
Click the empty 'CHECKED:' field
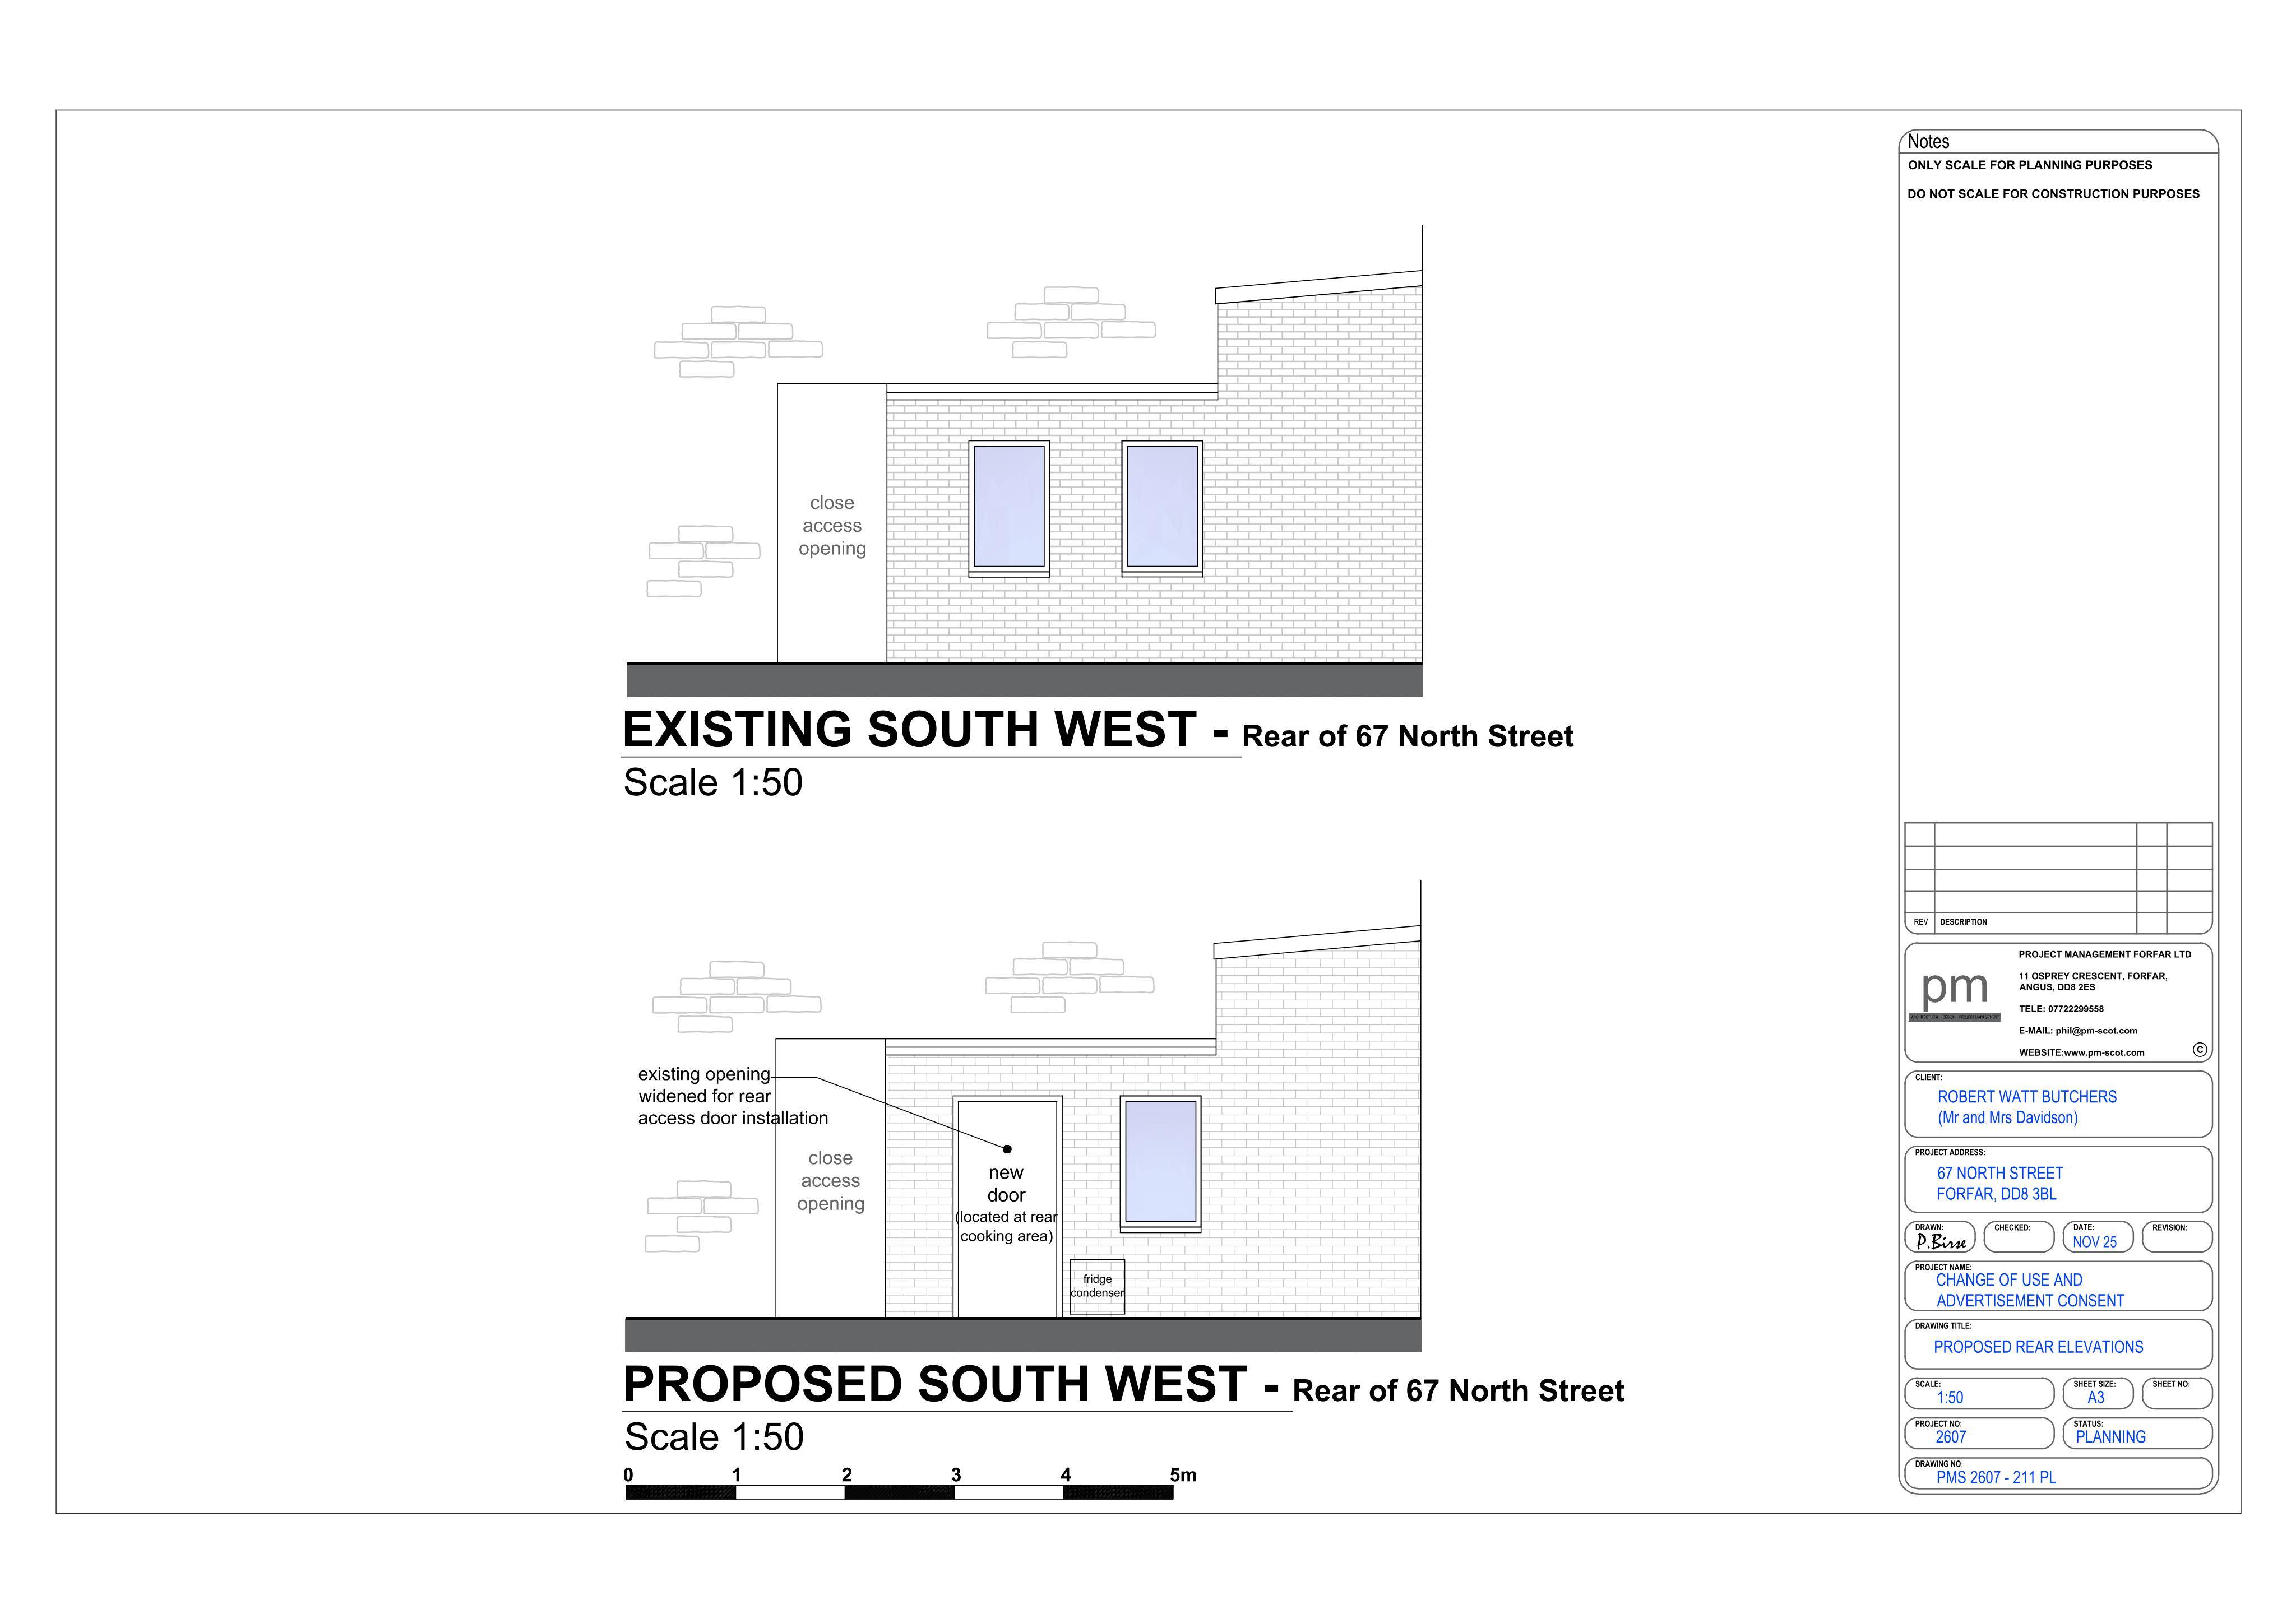point(2019,1237)
